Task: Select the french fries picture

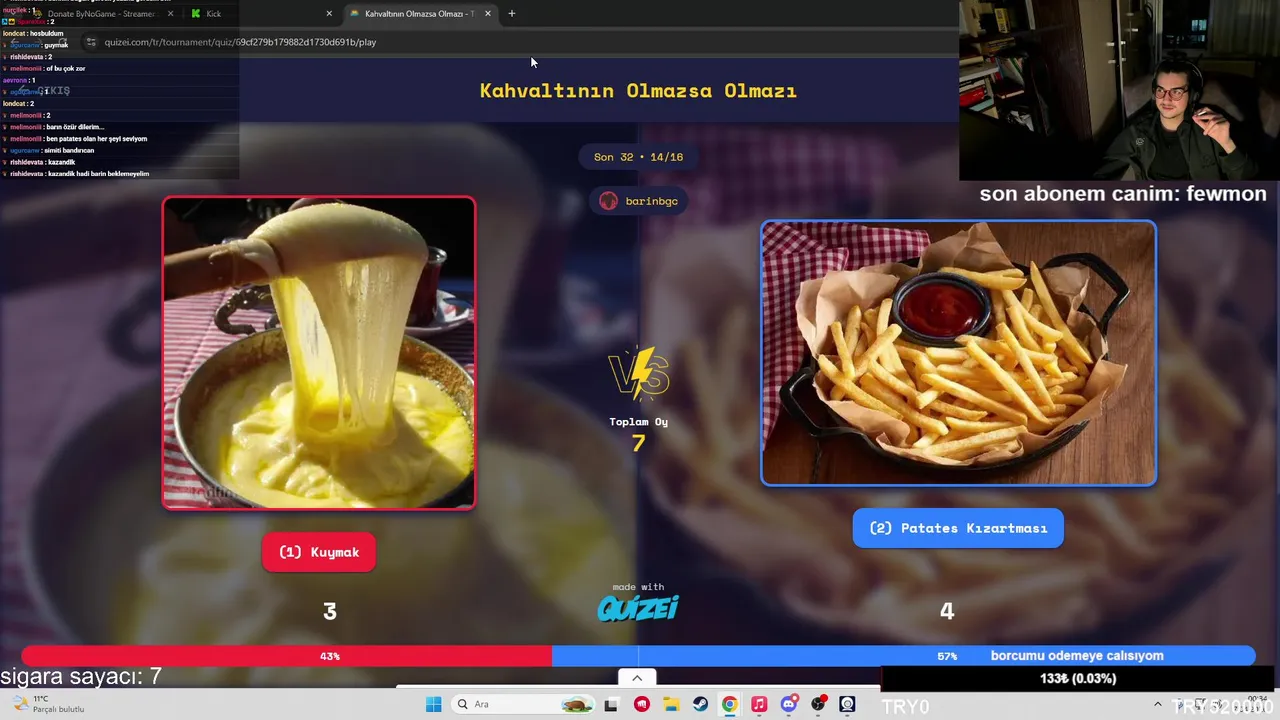Action: point(958,353)
